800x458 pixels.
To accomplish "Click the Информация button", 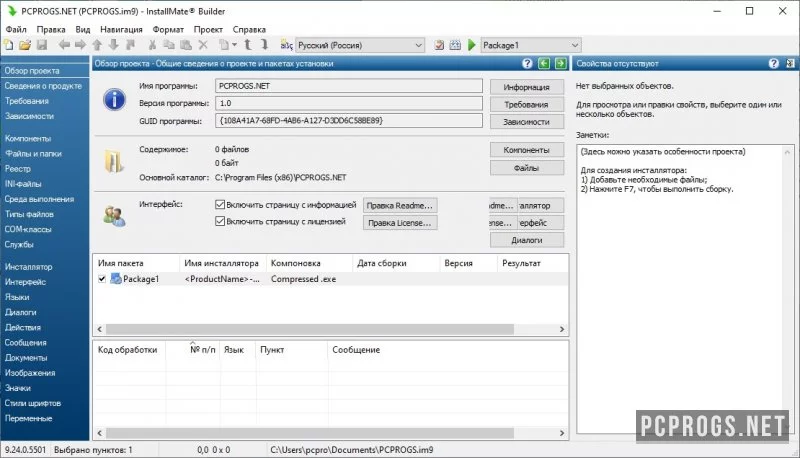I will [x=527, y=87].
